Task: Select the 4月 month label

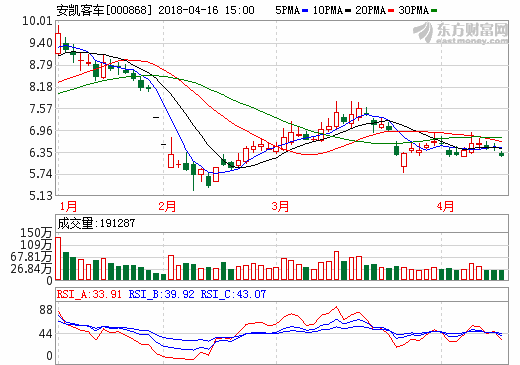Action: pyautogui.click(x=445, y=206)
